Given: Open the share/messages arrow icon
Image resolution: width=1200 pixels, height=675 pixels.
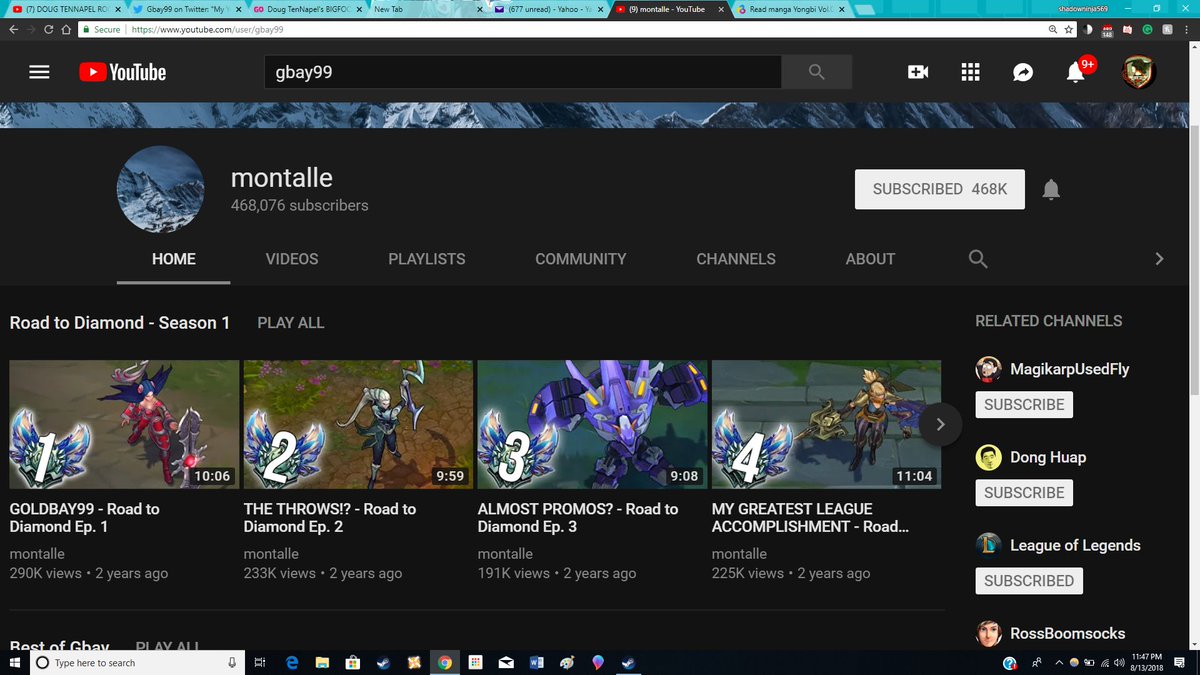Looking at the screenshot, I should [1022, 72].
